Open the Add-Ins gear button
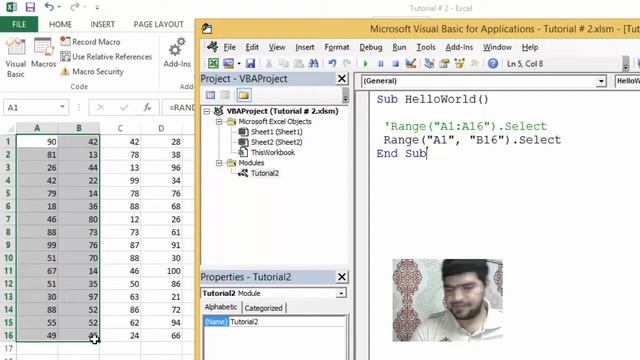The height and width of the screenshot is (360, 640). pyautogui.click(x=177, y=52)
